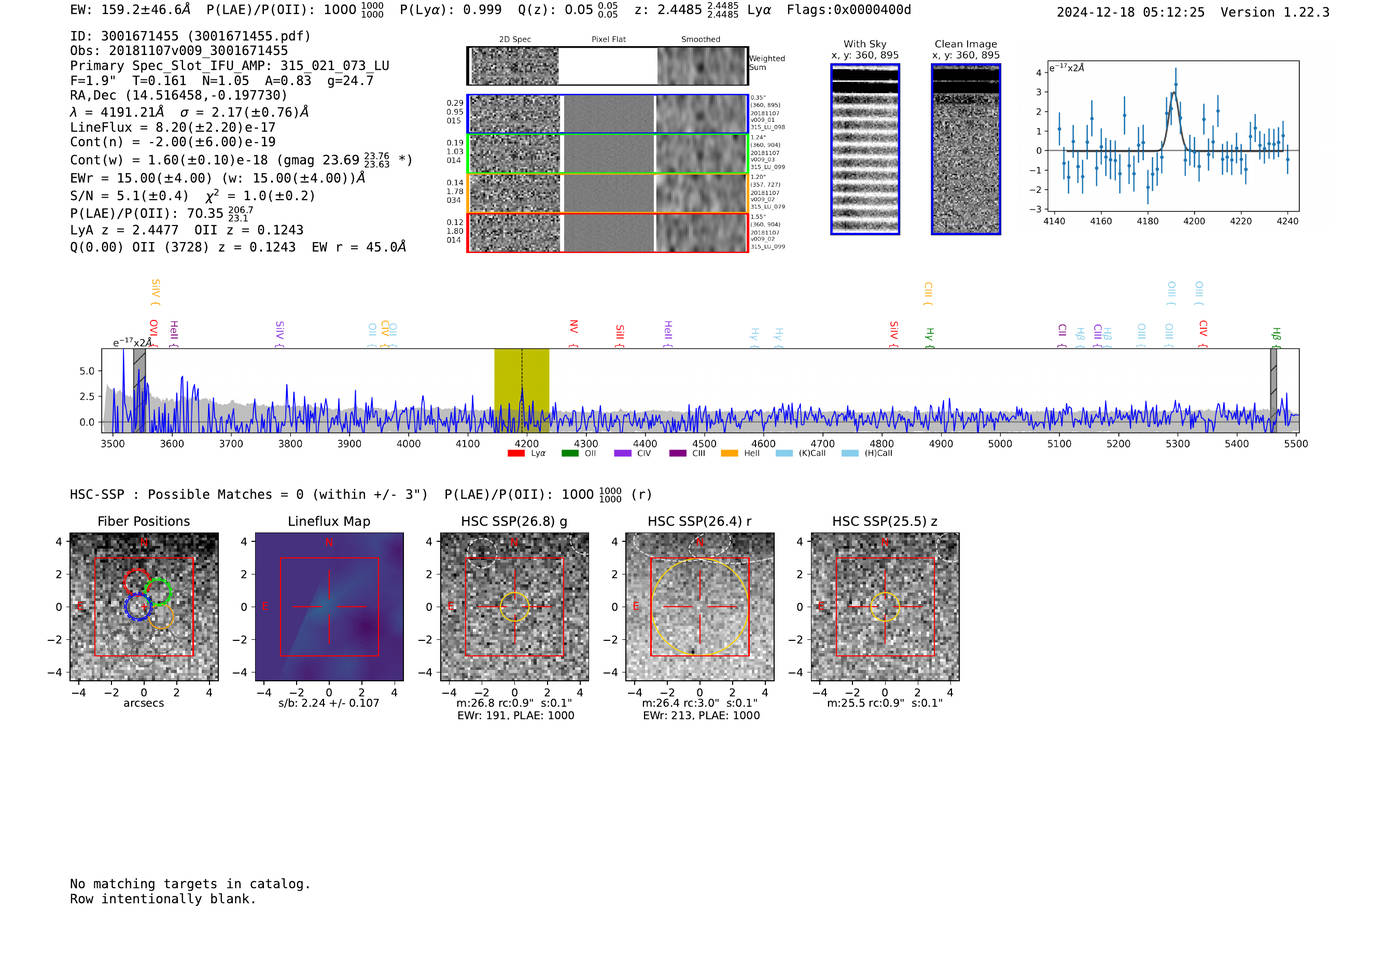1400x953 pixels.
Task: Select the HeII orange legend swatch
Action: [x=730, y=454]
